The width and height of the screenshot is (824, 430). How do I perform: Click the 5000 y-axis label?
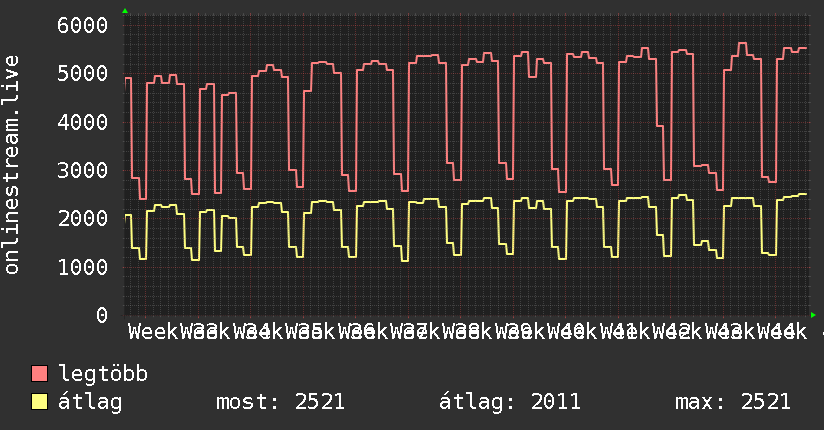click(x=83, y=73)
